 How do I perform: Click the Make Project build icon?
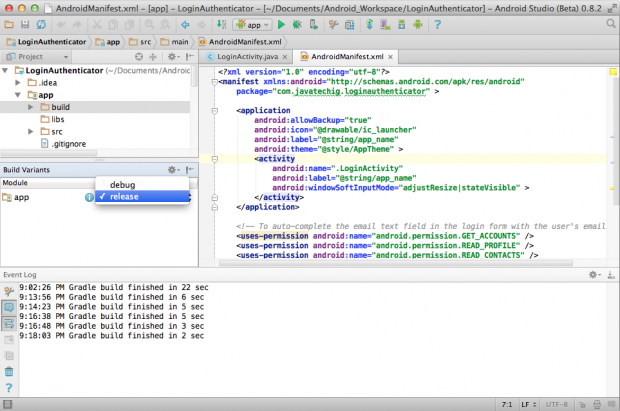[x=221, y=25]
